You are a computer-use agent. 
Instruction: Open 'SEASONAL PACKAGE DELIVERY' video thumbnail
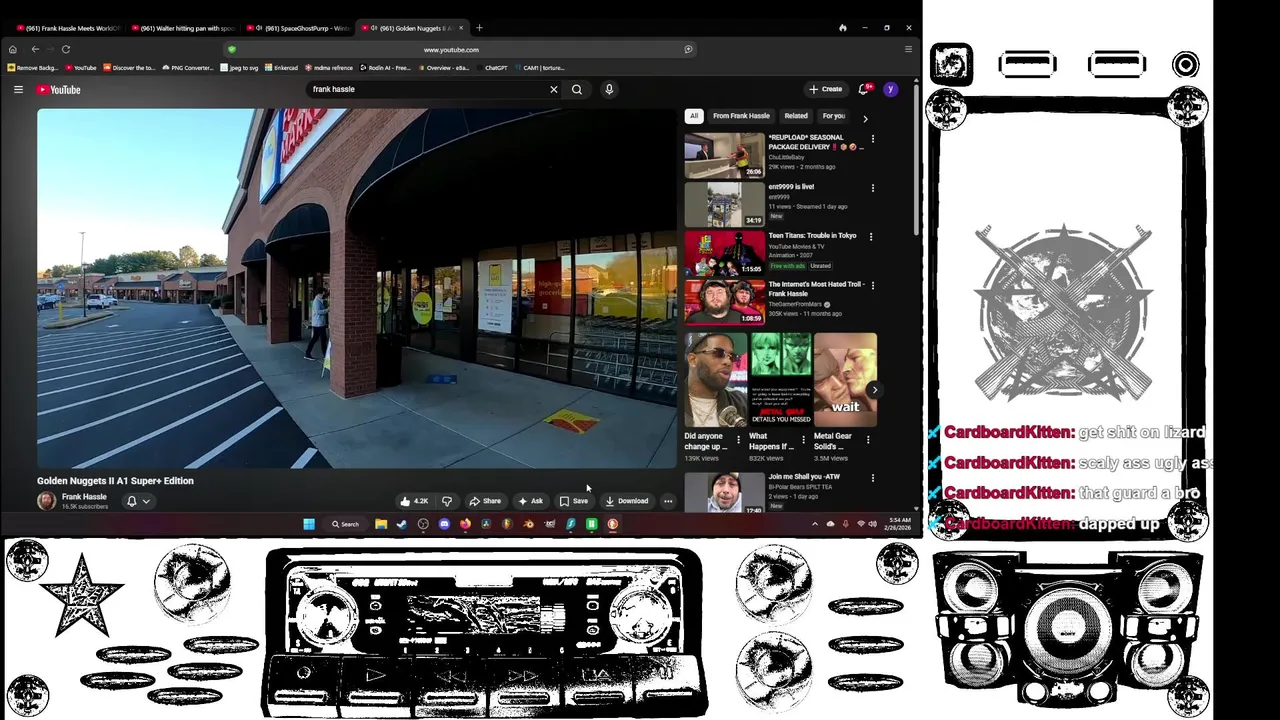[724, 155]
